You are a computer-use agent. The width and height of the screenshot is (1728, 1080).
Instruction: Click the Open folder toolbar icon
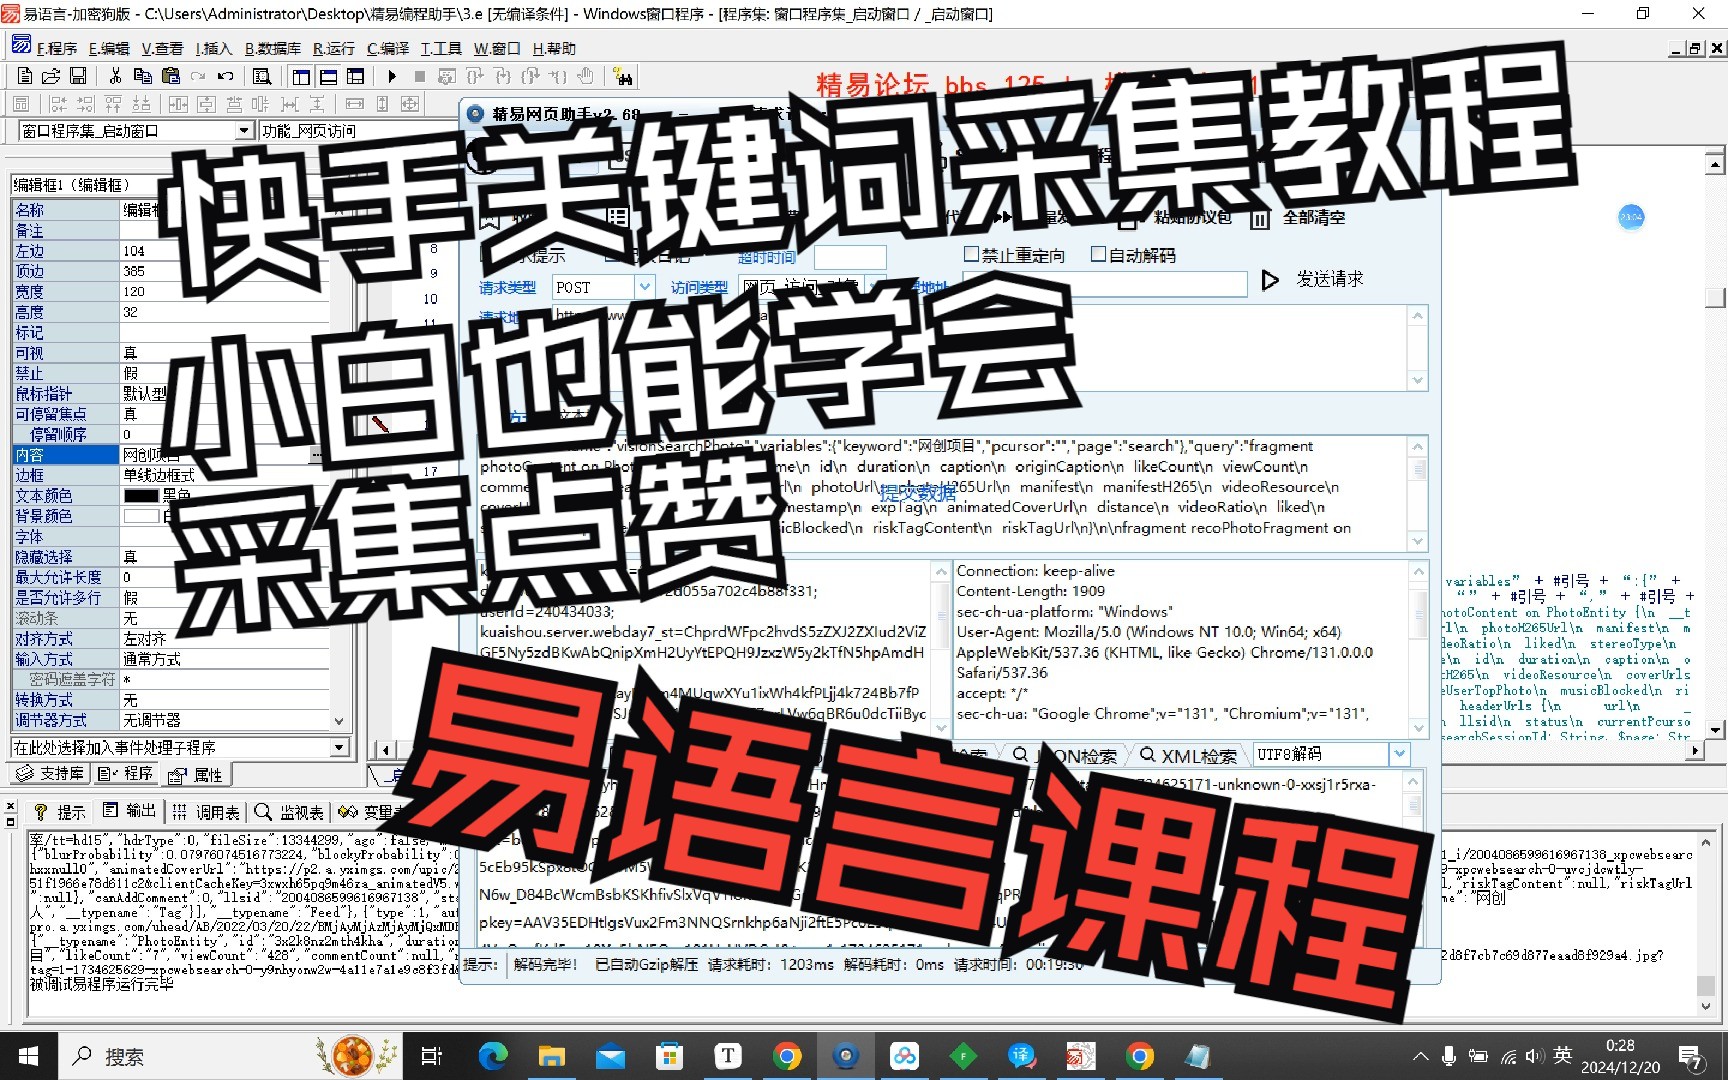pyautogui.click(x=51, y=76)
